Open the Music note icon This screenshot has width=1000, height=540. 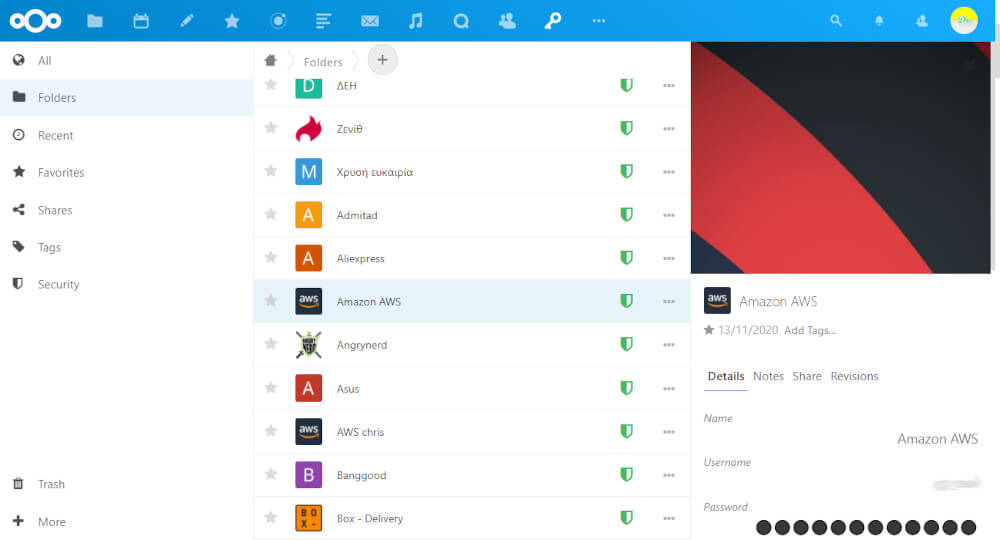[x=416, y=21]
